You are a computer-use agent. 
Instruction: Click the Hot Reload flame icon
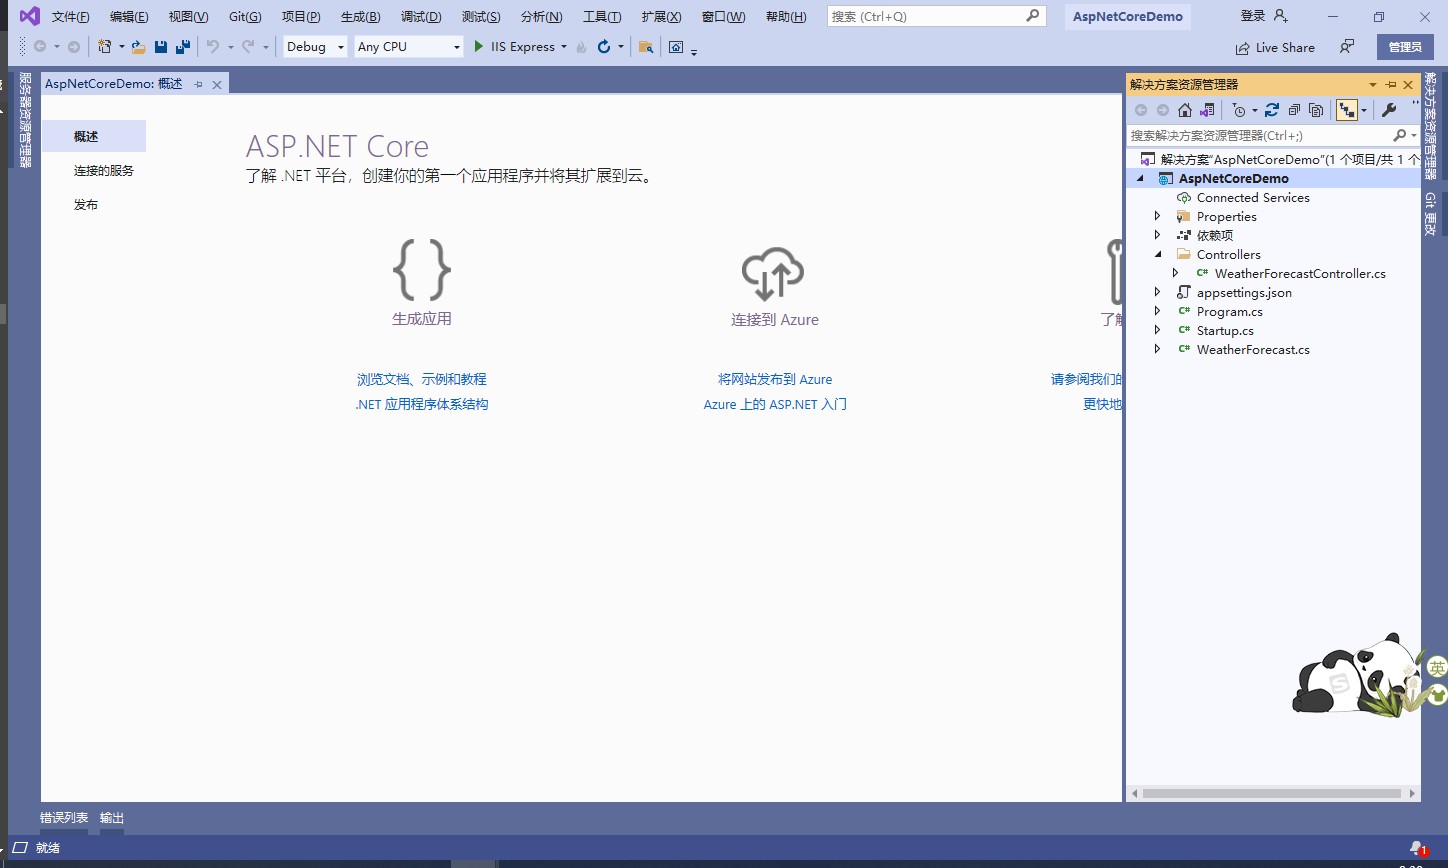coord(582,47)
